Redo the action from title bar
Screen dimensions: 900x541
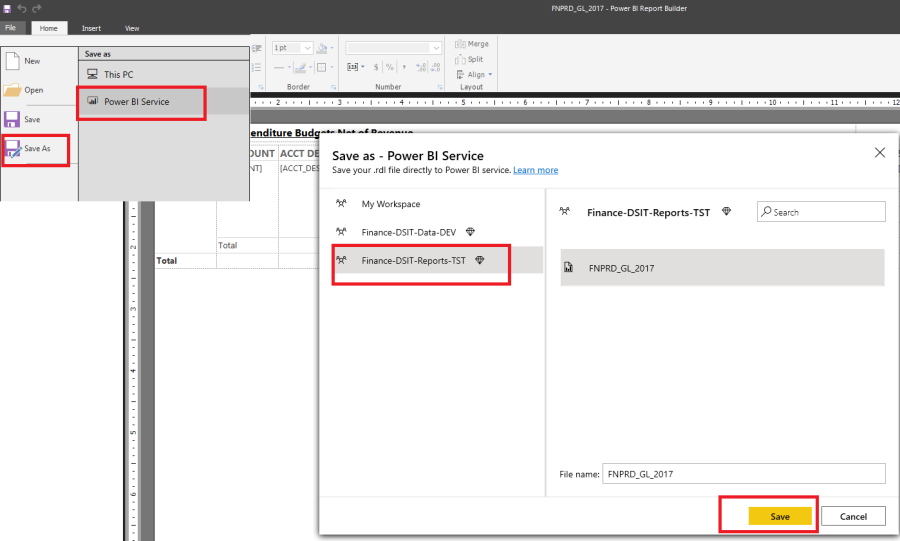click(x=37, y=9)
